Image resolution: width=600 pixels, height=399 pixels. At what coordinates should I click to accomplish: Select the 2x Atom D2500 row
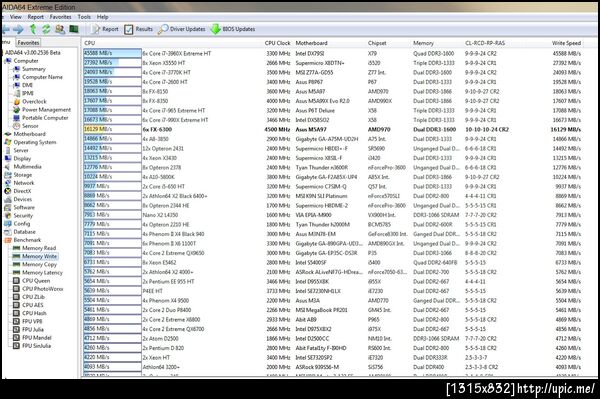(332, 339)
